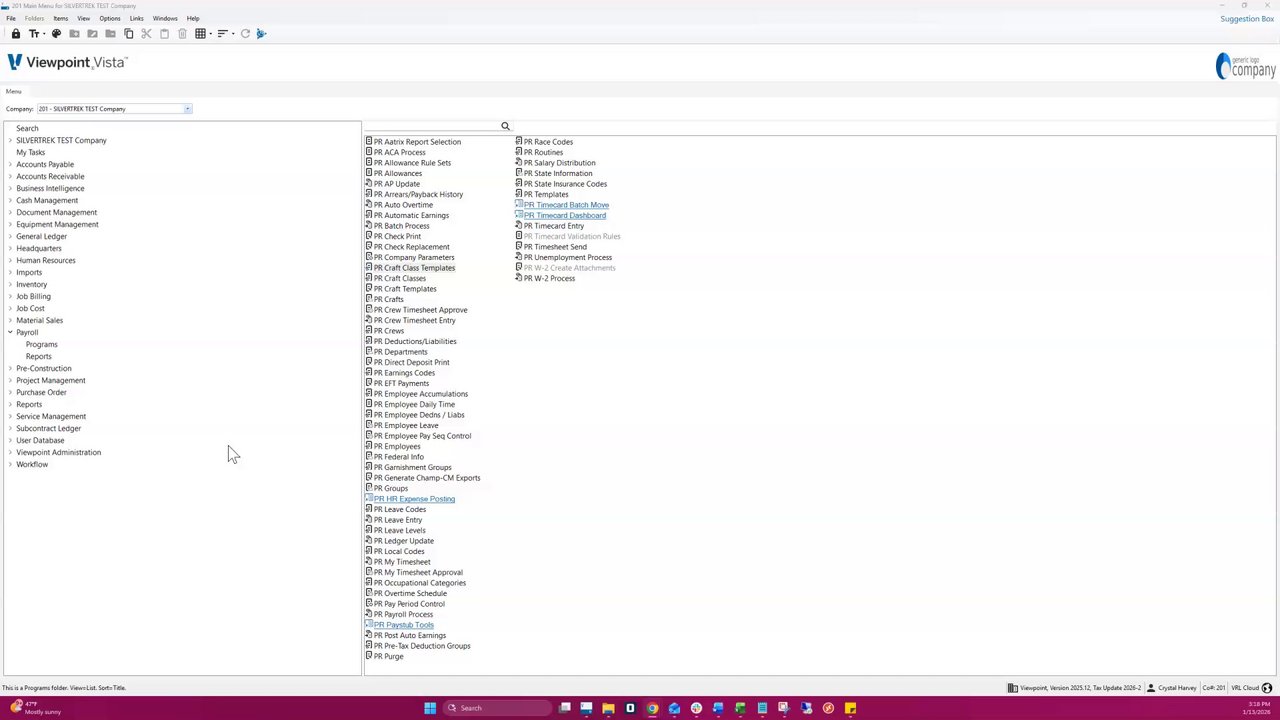Screen dimensions: 1280x720
Task: Open the font size (Tт) tool
Action: tap(34, 34)
